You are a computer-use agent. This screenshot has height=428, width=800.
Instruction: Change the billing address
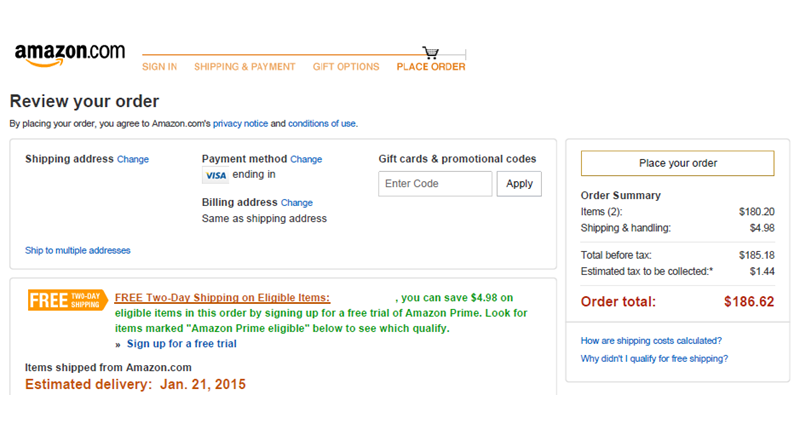click(297, 203)
